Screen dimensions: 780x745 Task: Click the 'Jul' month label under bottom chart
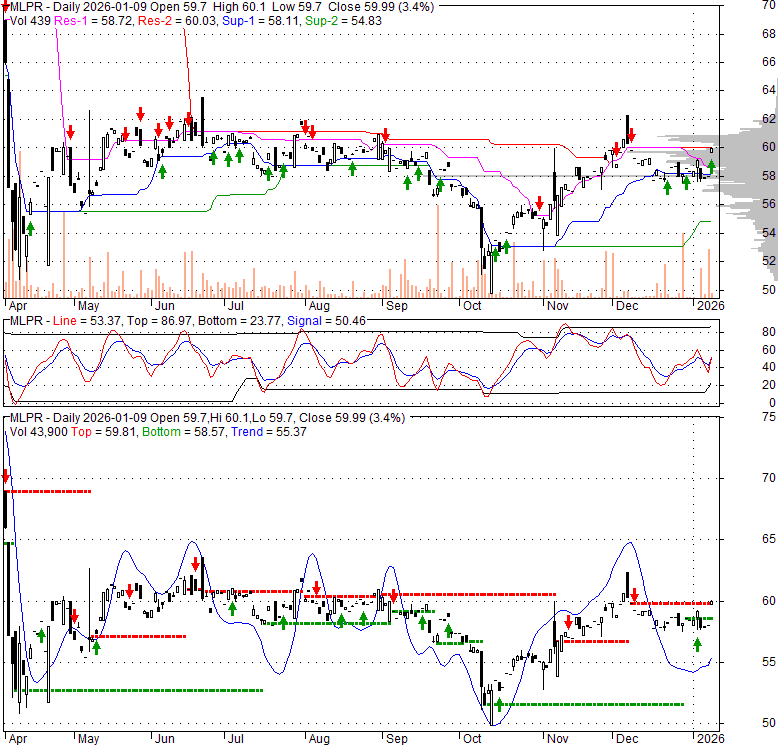pos(235,739)
